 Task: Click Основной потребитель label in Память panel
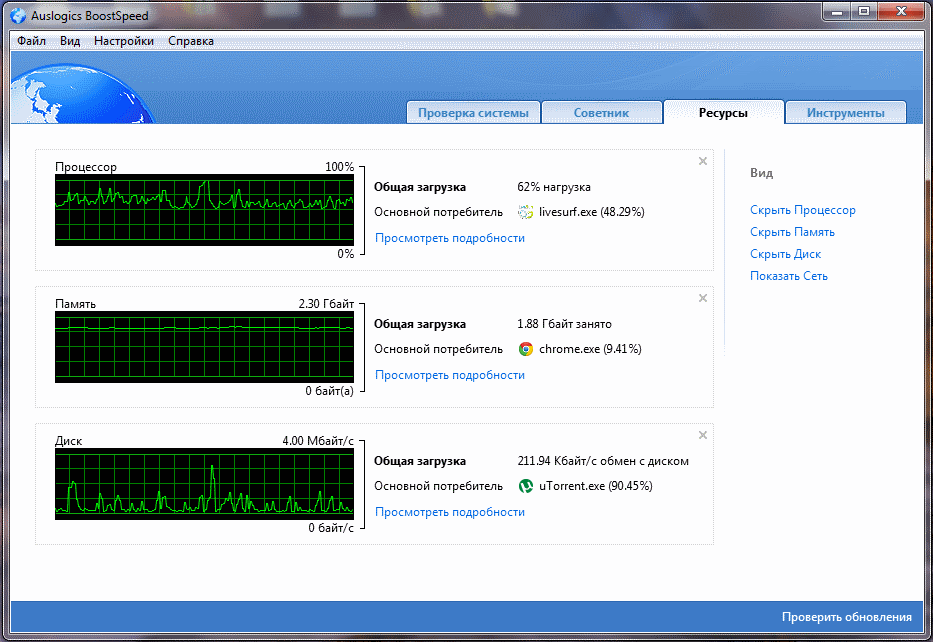439,349
